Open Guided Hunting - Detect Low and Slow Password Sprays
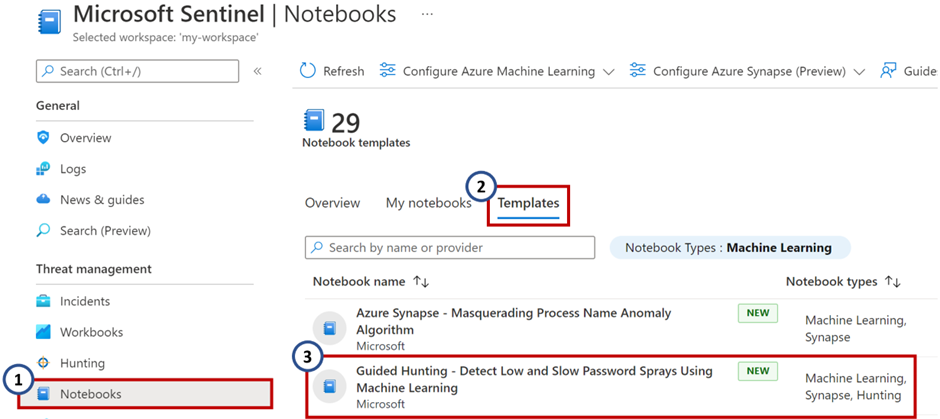The image size is (940, 419). pyautogui.click(x=534, y=379)
